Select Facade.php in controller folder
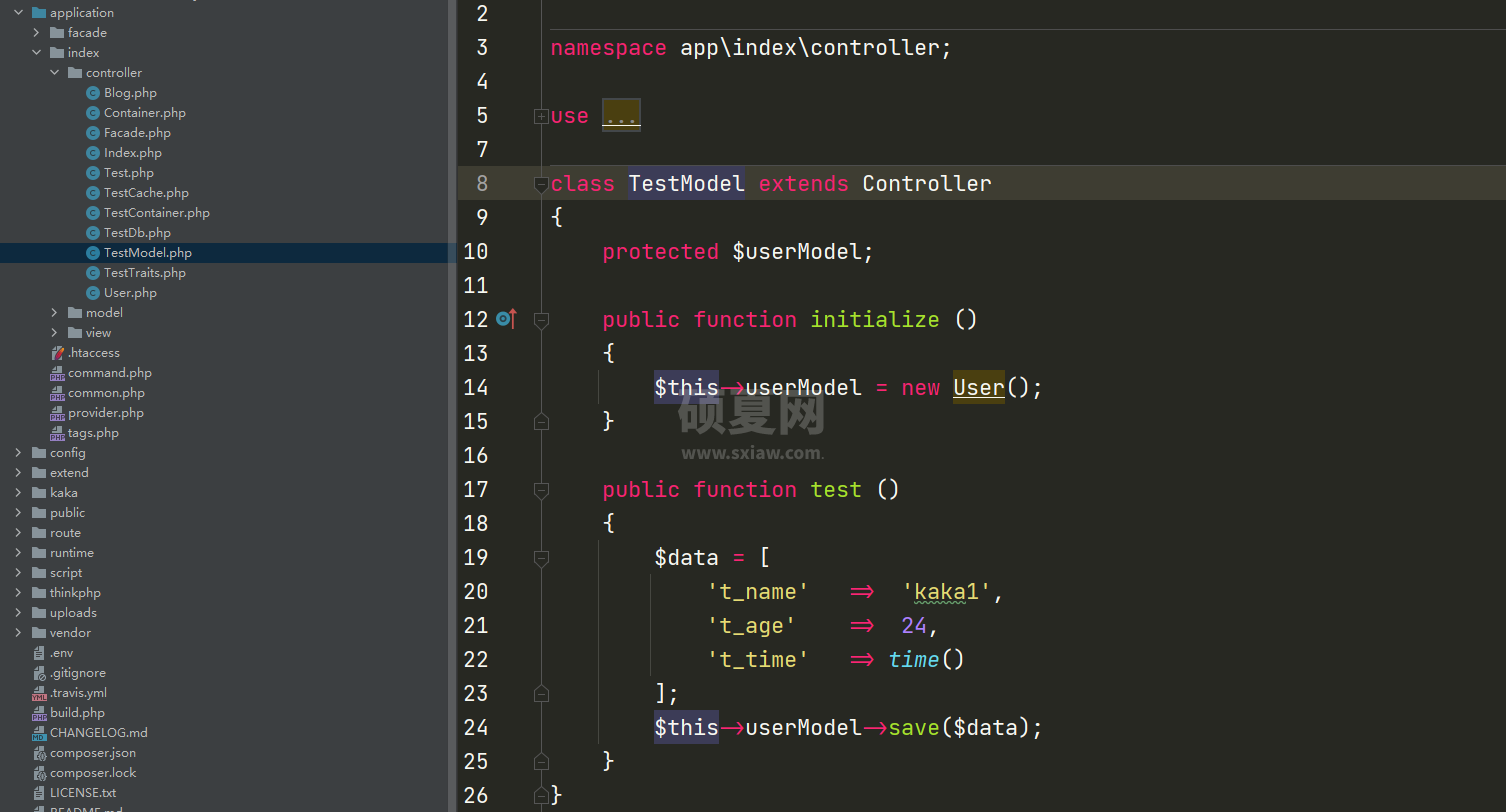1506x812 pixels. pyautogui.click(x=137, y=133)
